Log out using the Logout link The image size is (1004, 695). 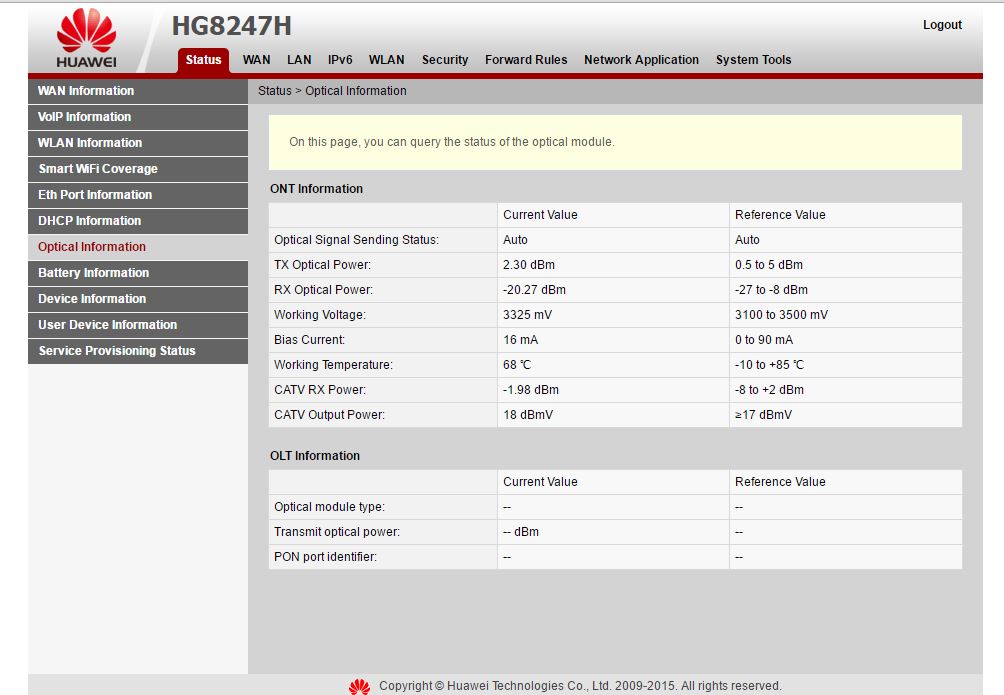pyautogui.click(x=942, y=25)
